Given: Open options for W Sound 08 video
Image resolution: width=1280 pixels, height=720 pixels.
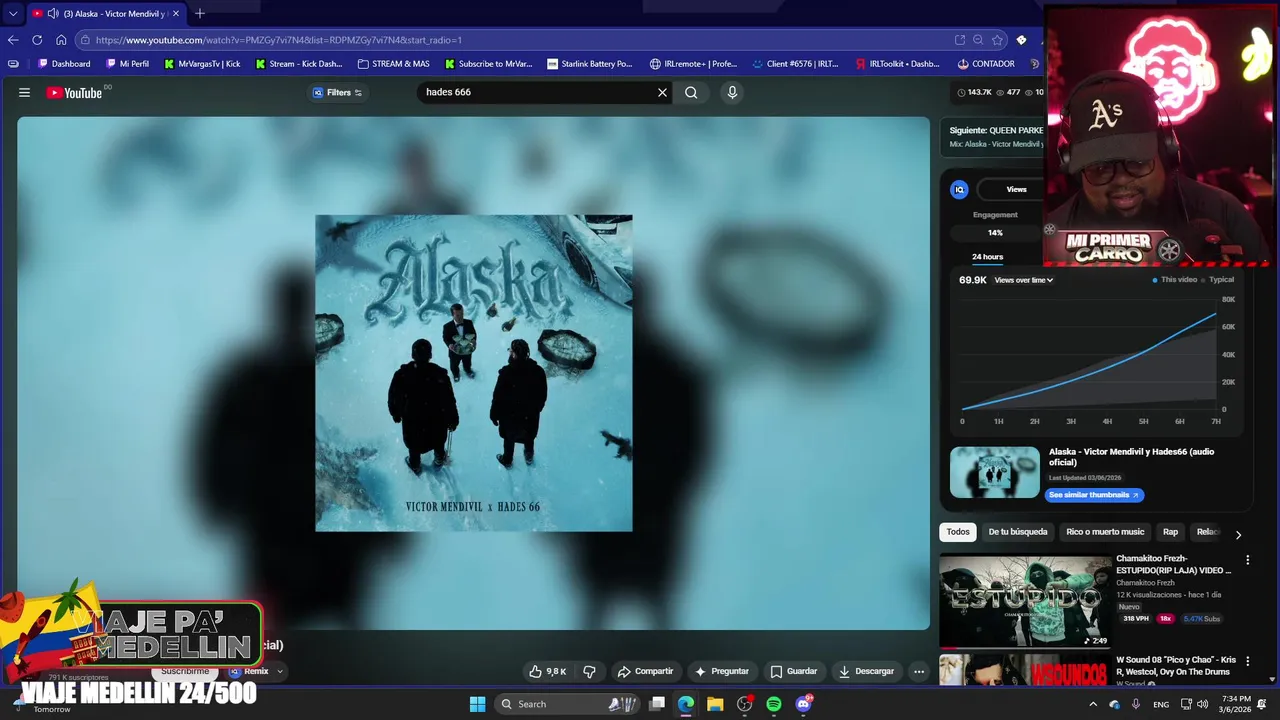Looking at the screenshot, I should click(1247, 662).
